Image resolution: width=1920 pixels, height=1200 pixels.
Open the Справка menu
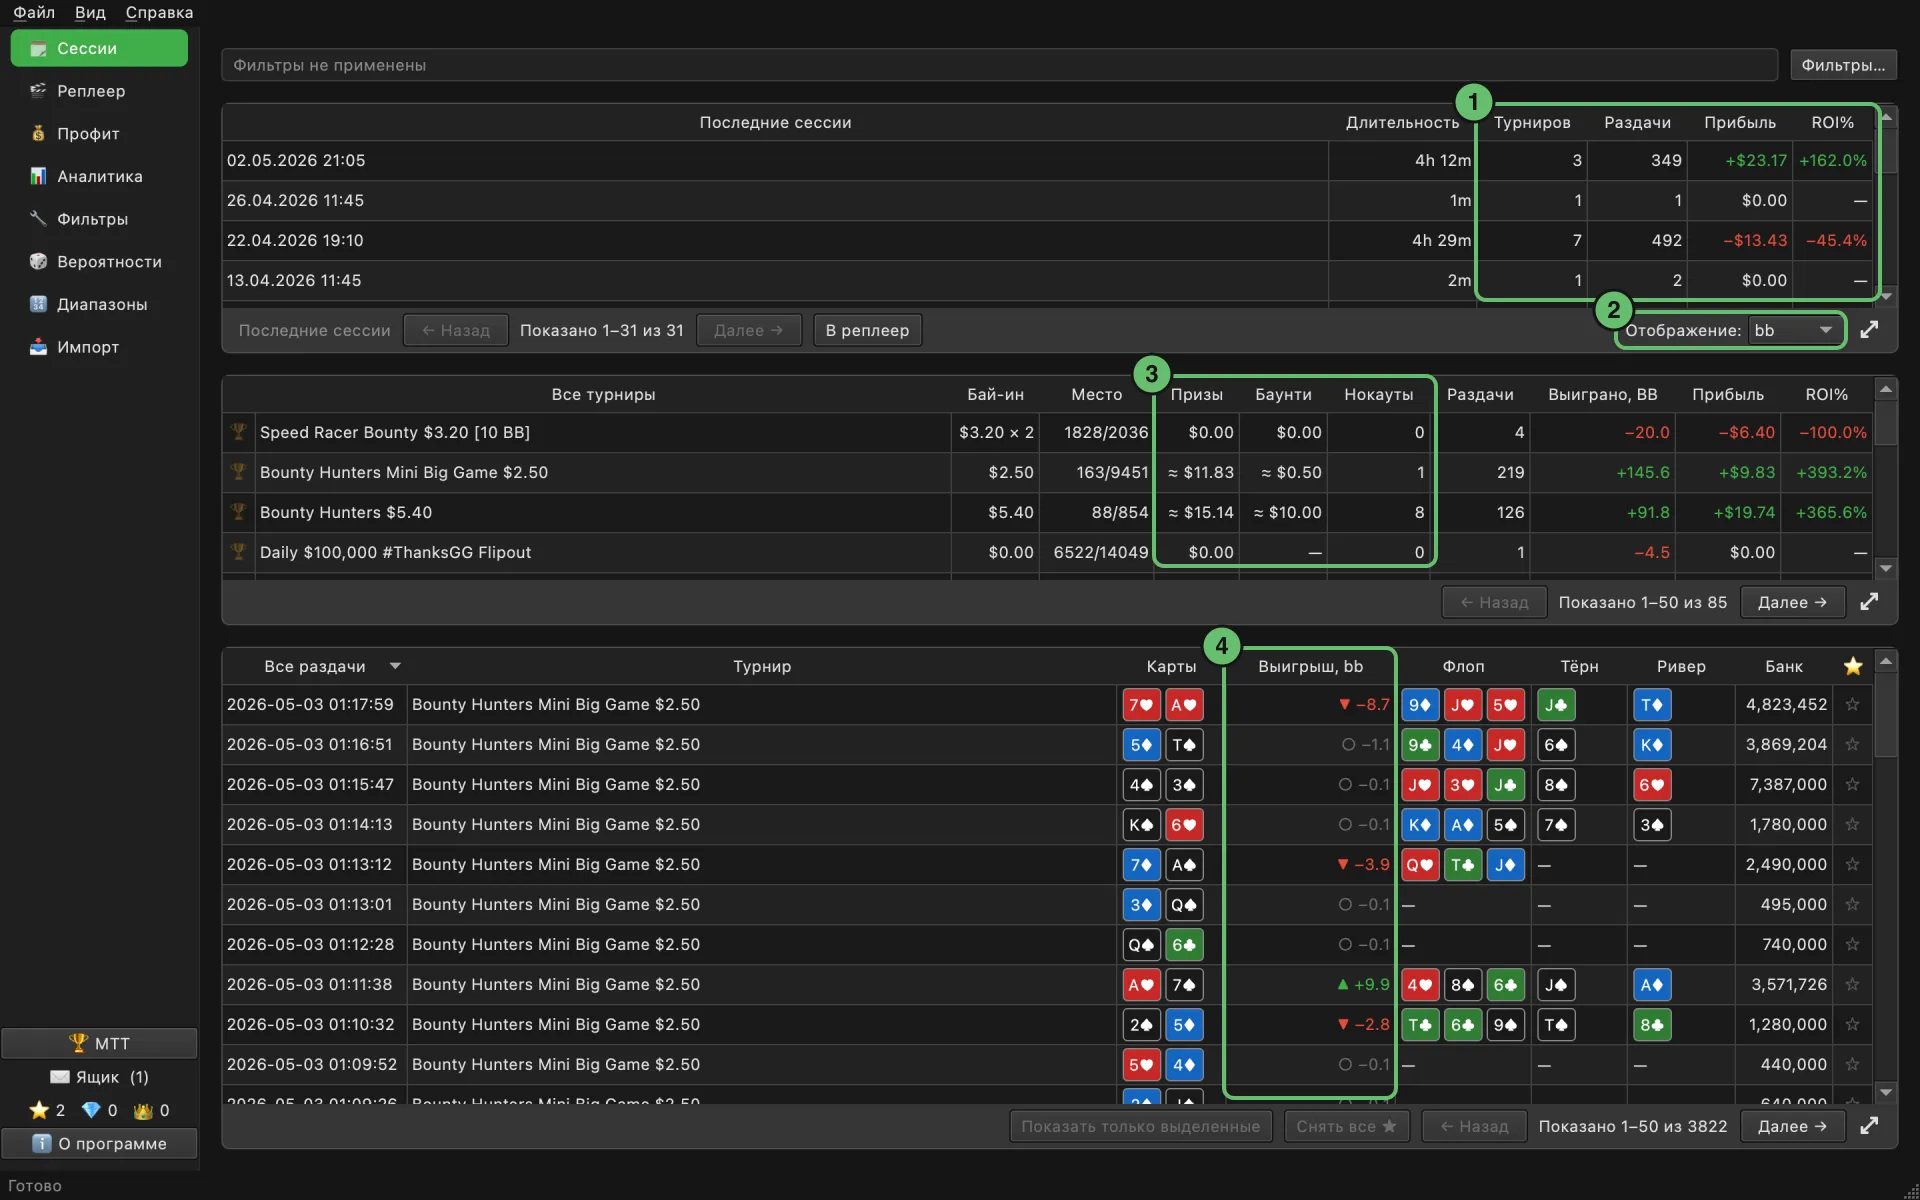pos(159,12)
